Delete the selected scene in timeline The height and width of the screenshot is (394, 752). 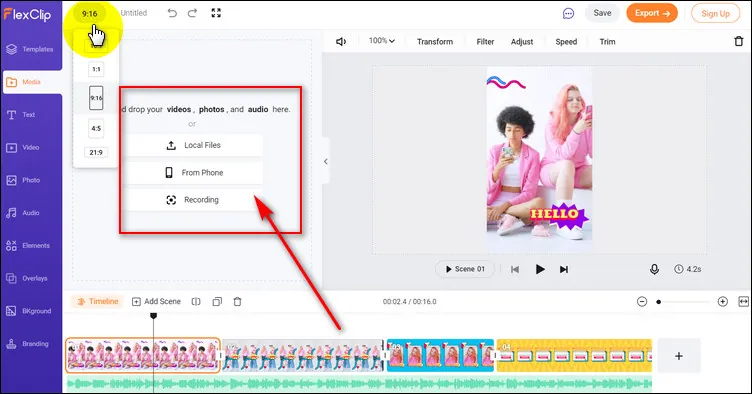237,301
